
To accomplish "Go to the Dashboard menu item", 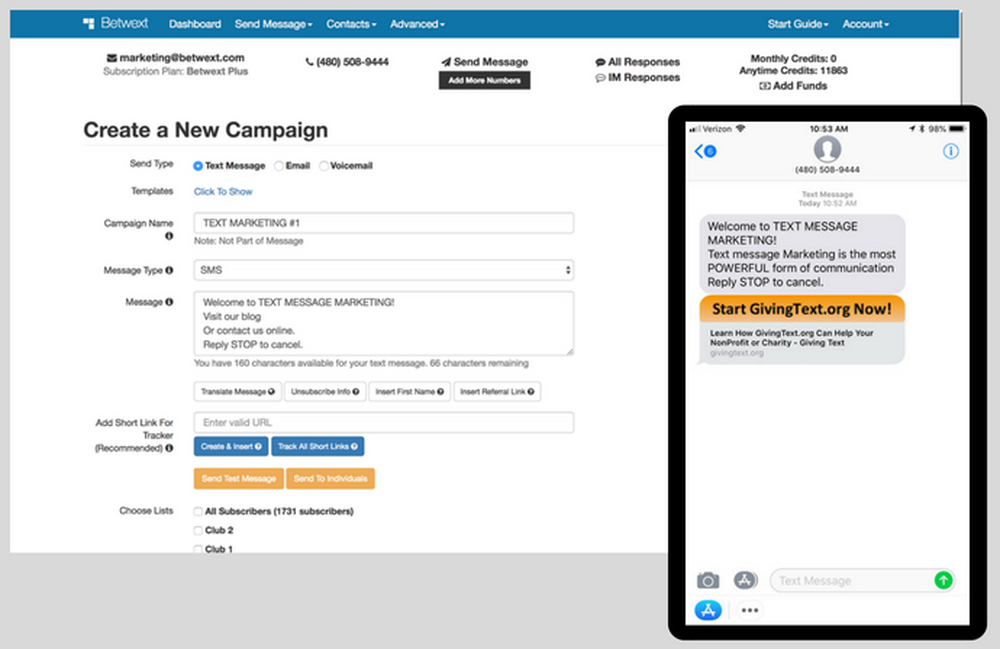I will (x=194, y=23).
